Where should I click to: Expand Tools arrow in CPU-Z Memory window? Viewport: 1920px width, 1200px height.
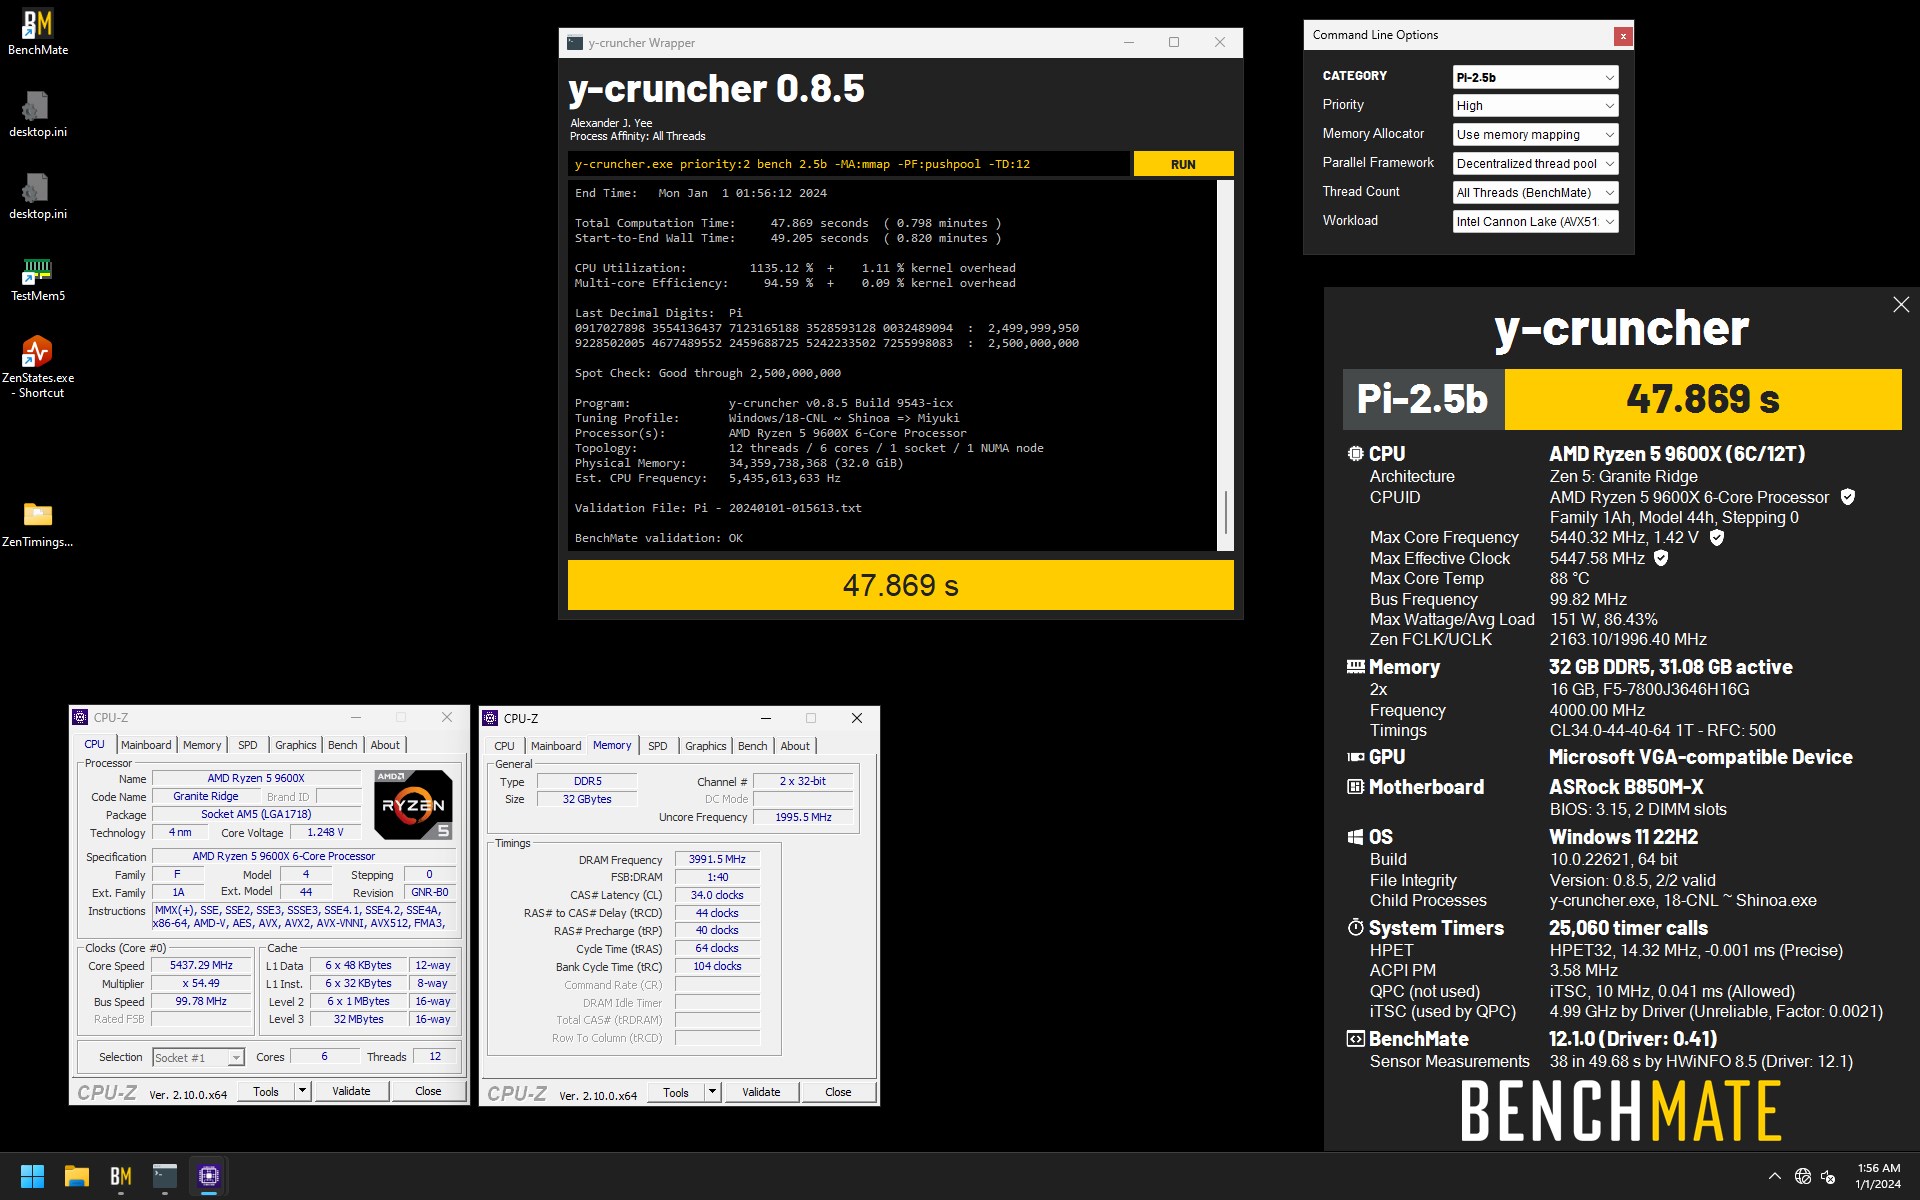712,1092
